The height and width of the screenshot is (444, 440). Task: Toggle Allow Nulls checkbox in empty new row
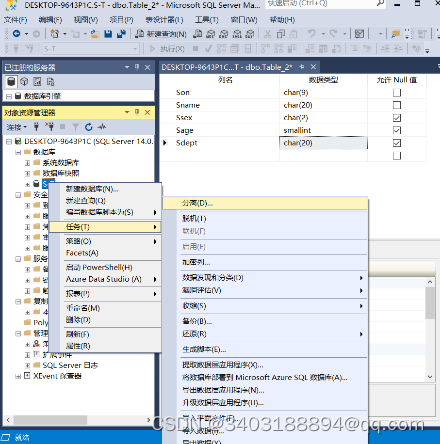point(397,156)
